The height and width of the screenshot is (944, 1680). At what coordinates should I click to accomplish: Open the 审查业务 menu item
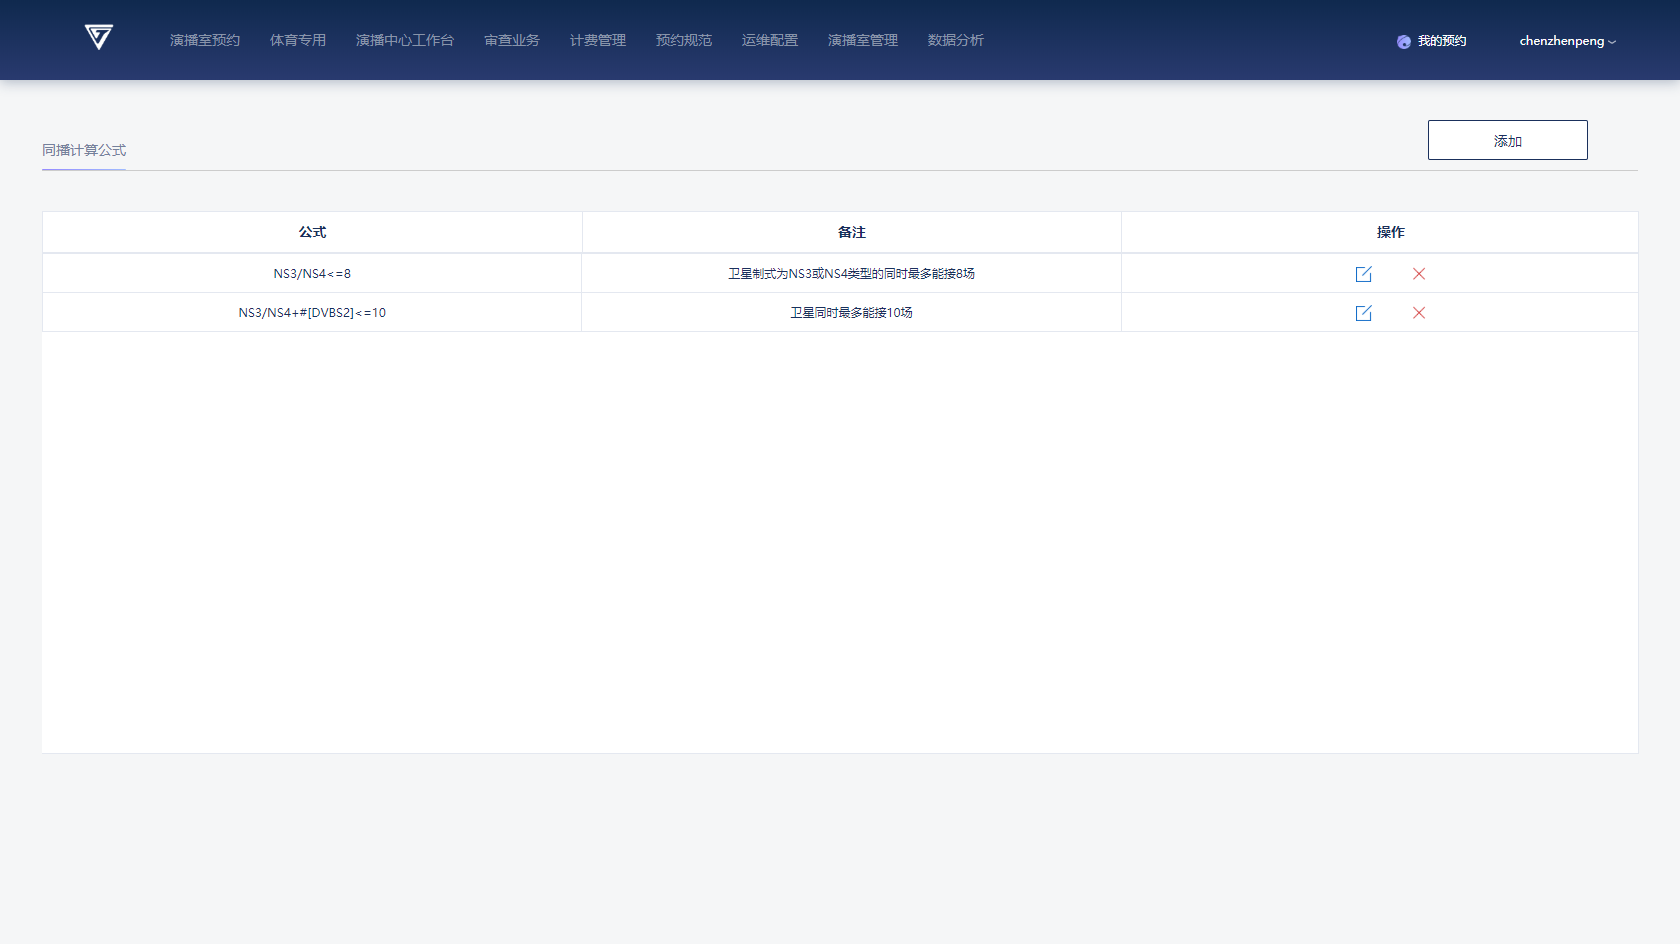[x=512, y=41]
